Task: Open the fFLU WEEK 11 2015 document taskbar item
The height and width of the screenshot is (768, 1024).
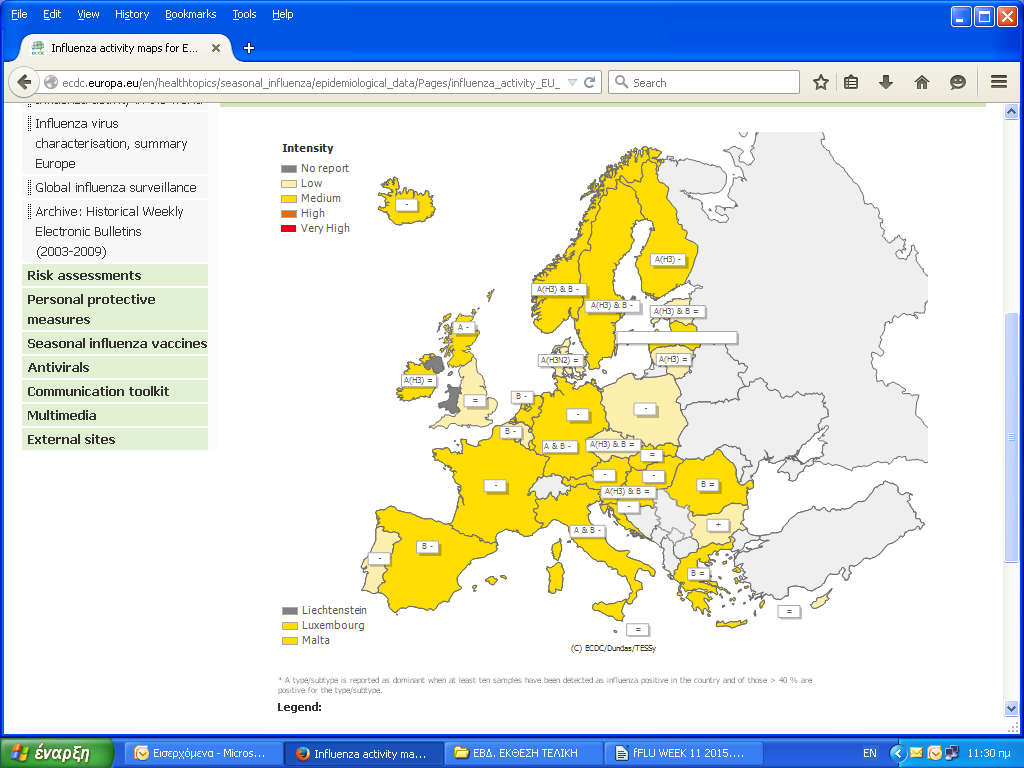Action: (x=684, y=753)
